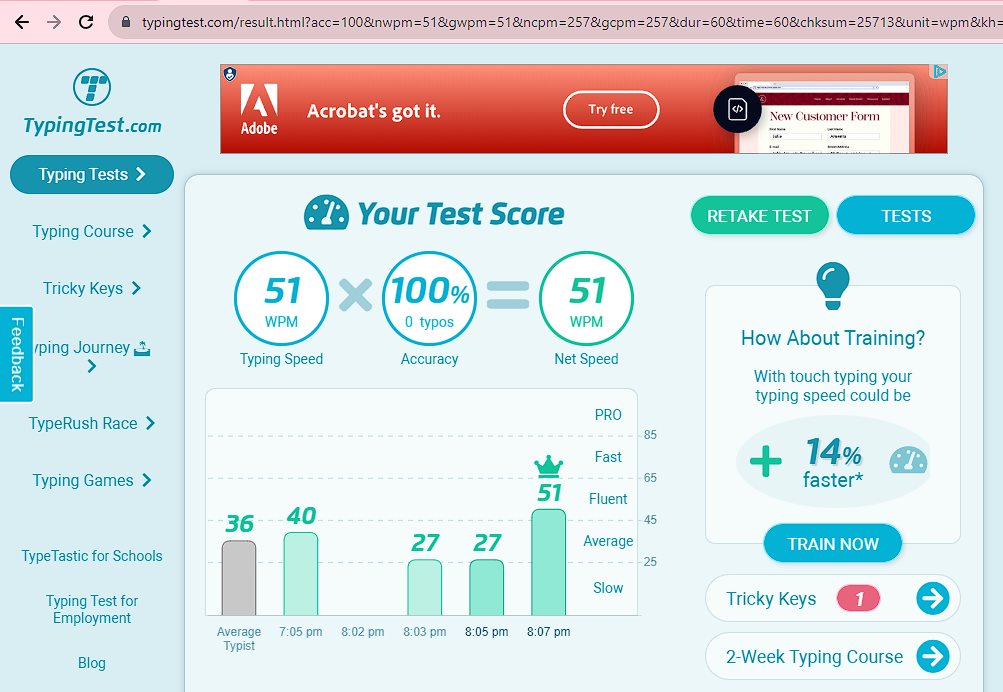The image size is (1003, 692).
Task: Select the 8:05 pm result bar
Action: tap(487, 588)
